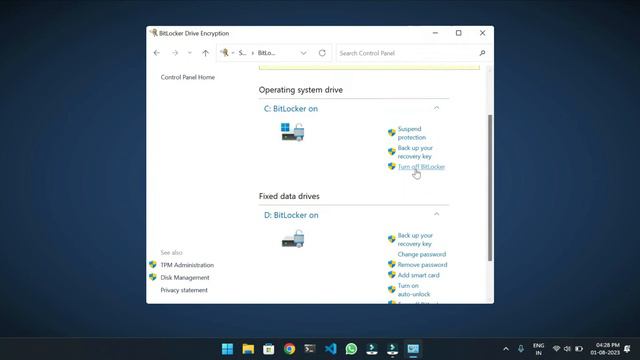Click shield icon beside TPM Administration

point(153,264)
